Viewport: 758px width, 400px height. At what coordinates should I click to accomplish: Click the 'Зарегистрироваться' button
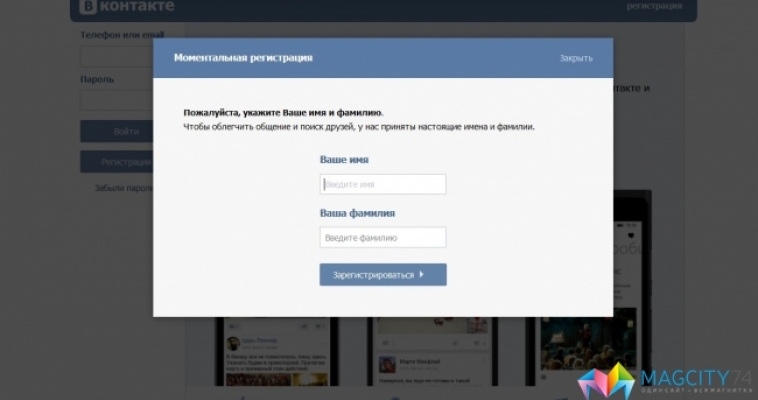click(x=383, y=275)
